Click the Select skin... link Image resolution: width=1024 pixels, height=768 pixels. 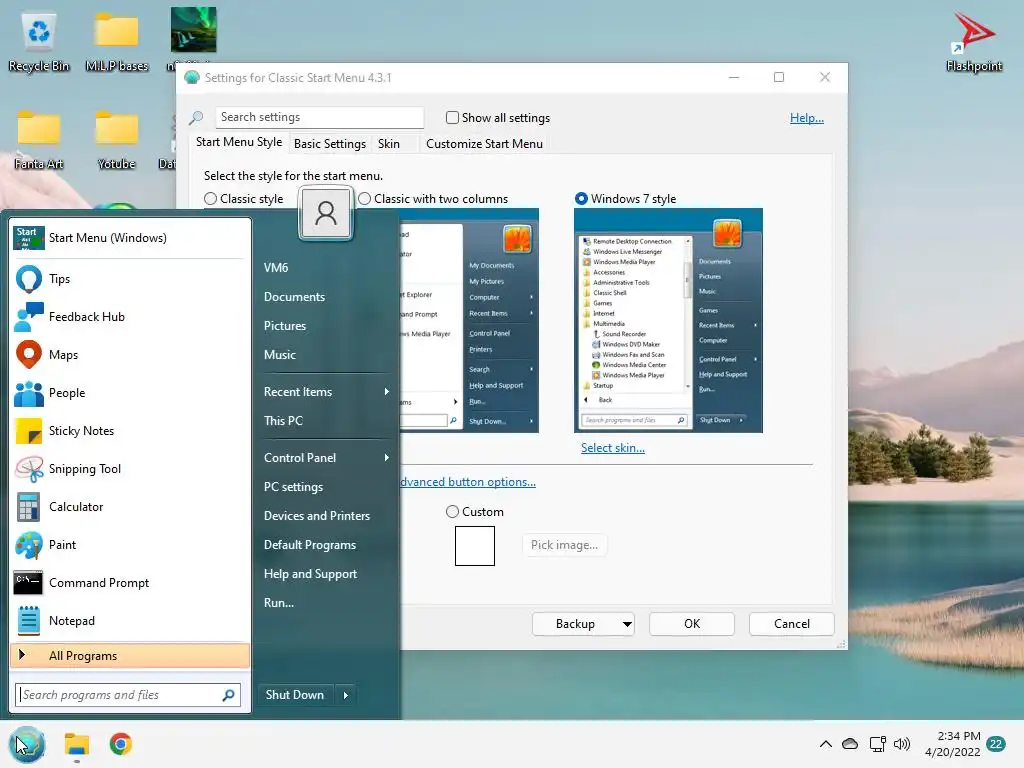click(613, 448)
